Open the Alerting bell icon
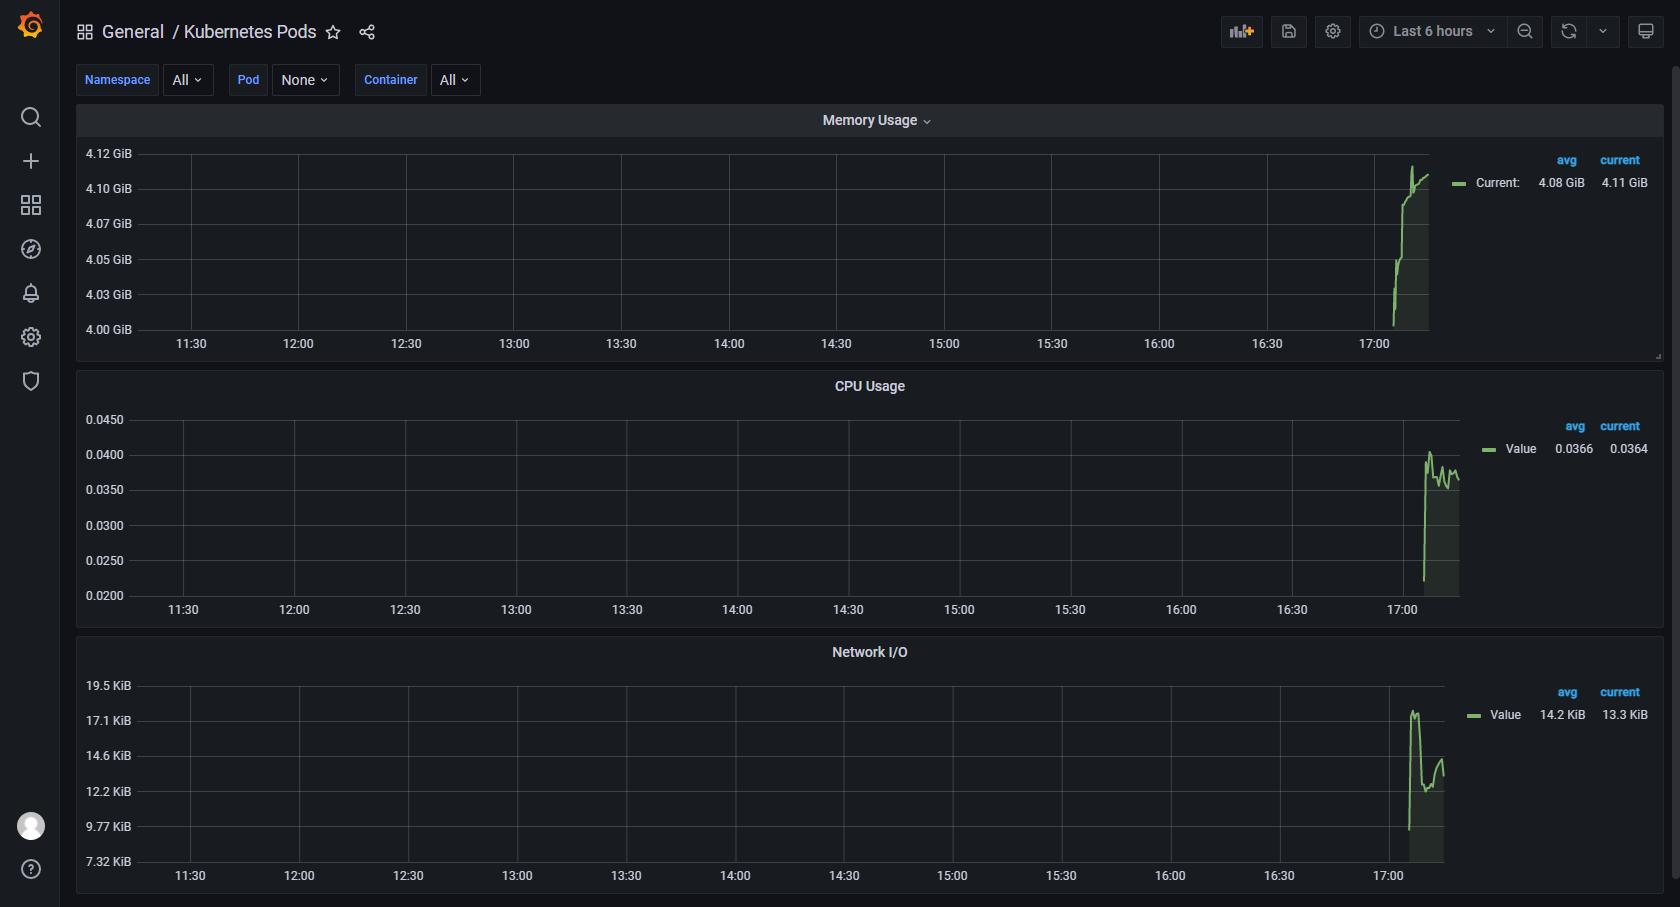 click(x=31, y=293)
